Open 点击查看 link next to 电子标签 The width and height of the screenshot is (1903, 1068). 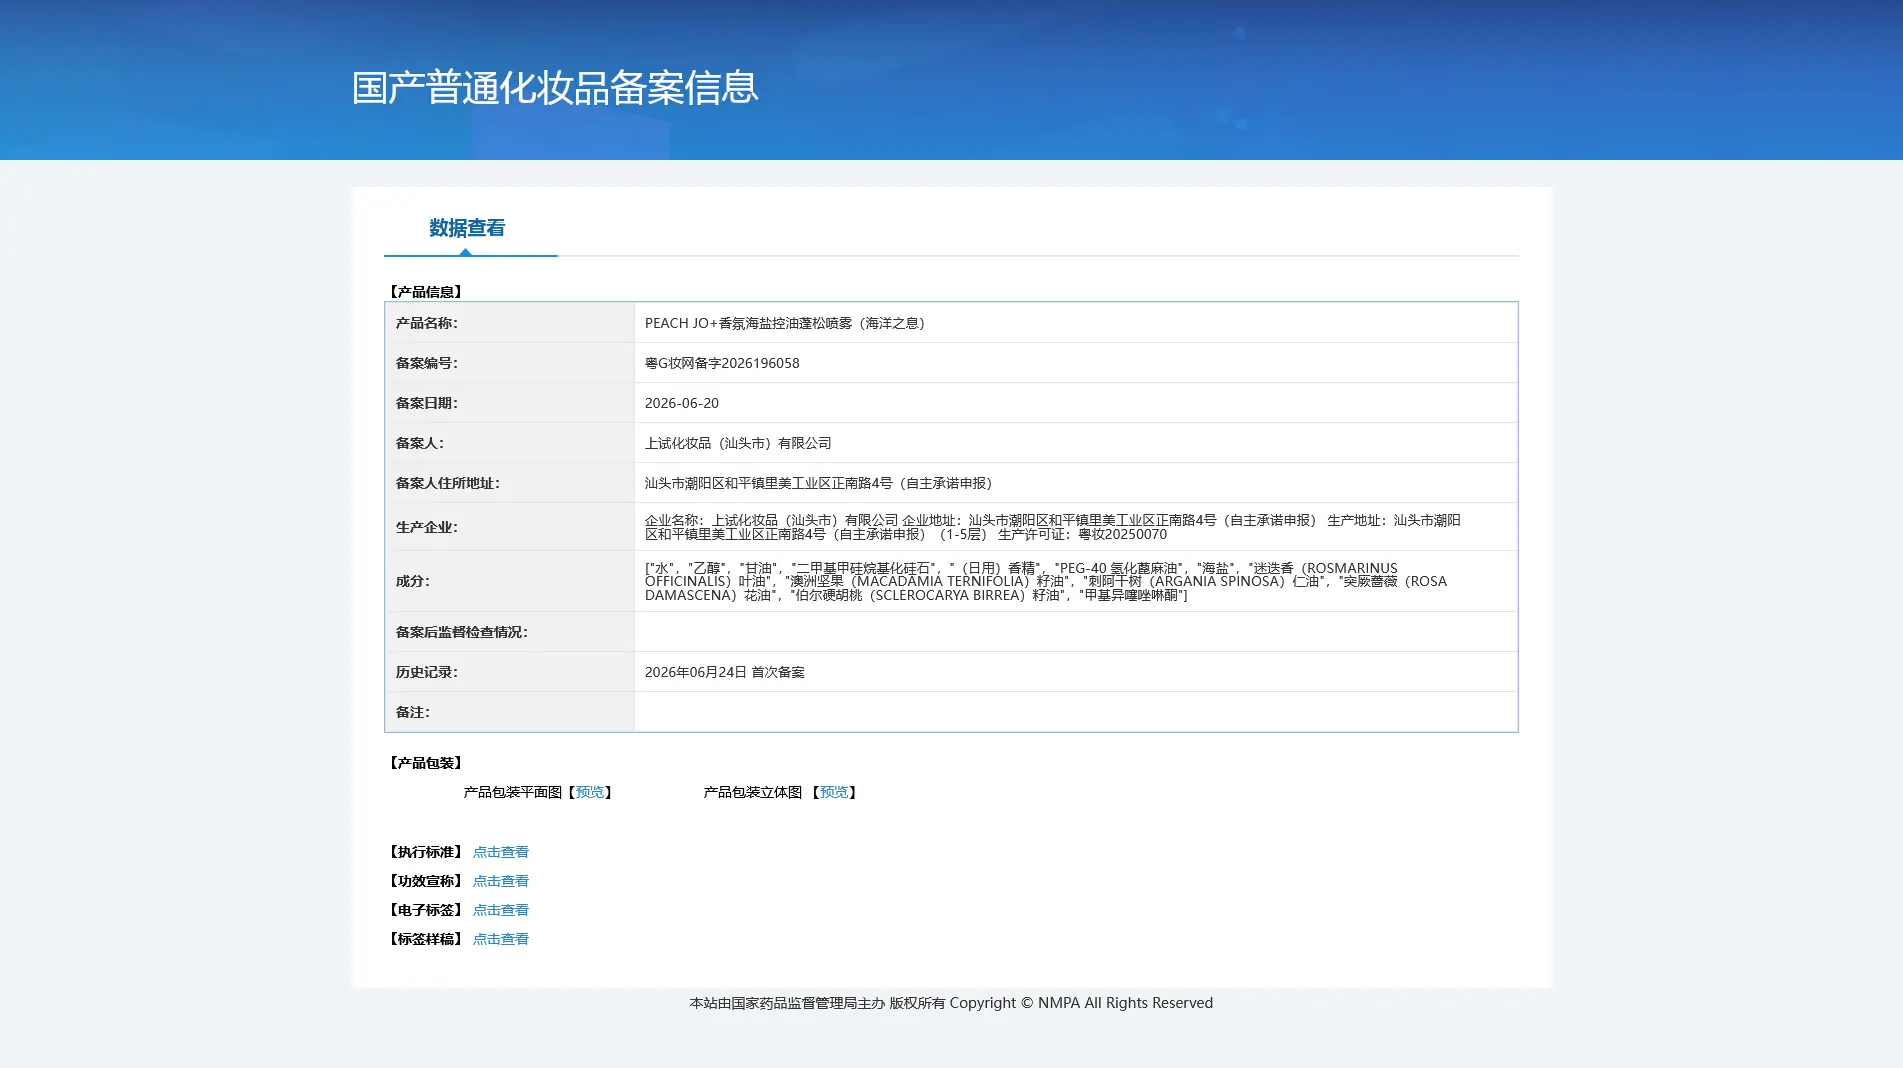[x=500, y=910]
